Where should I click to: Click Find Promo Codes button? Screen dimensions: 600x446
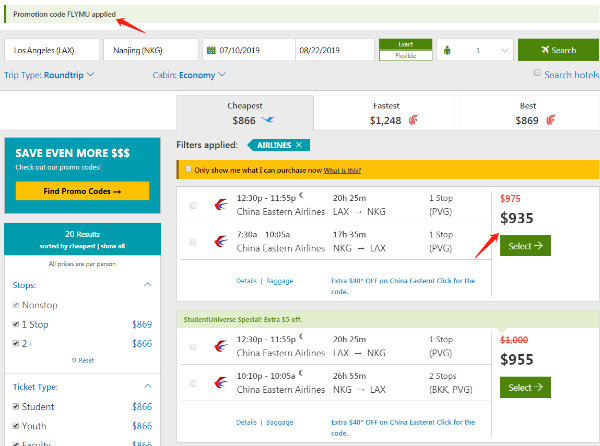82,191
